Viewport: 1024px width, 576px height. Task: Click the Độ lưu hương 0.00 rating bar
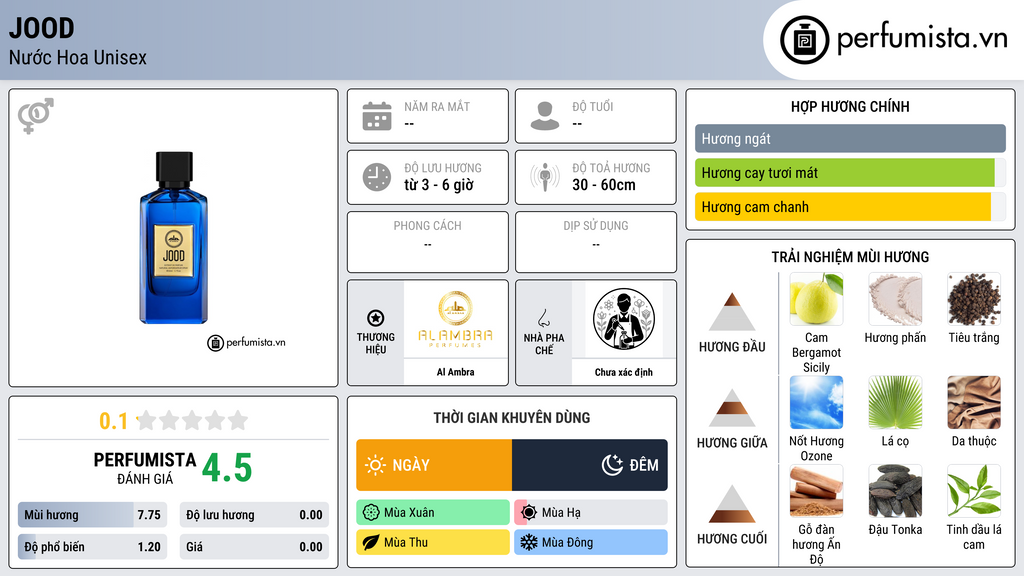[254, 515]
